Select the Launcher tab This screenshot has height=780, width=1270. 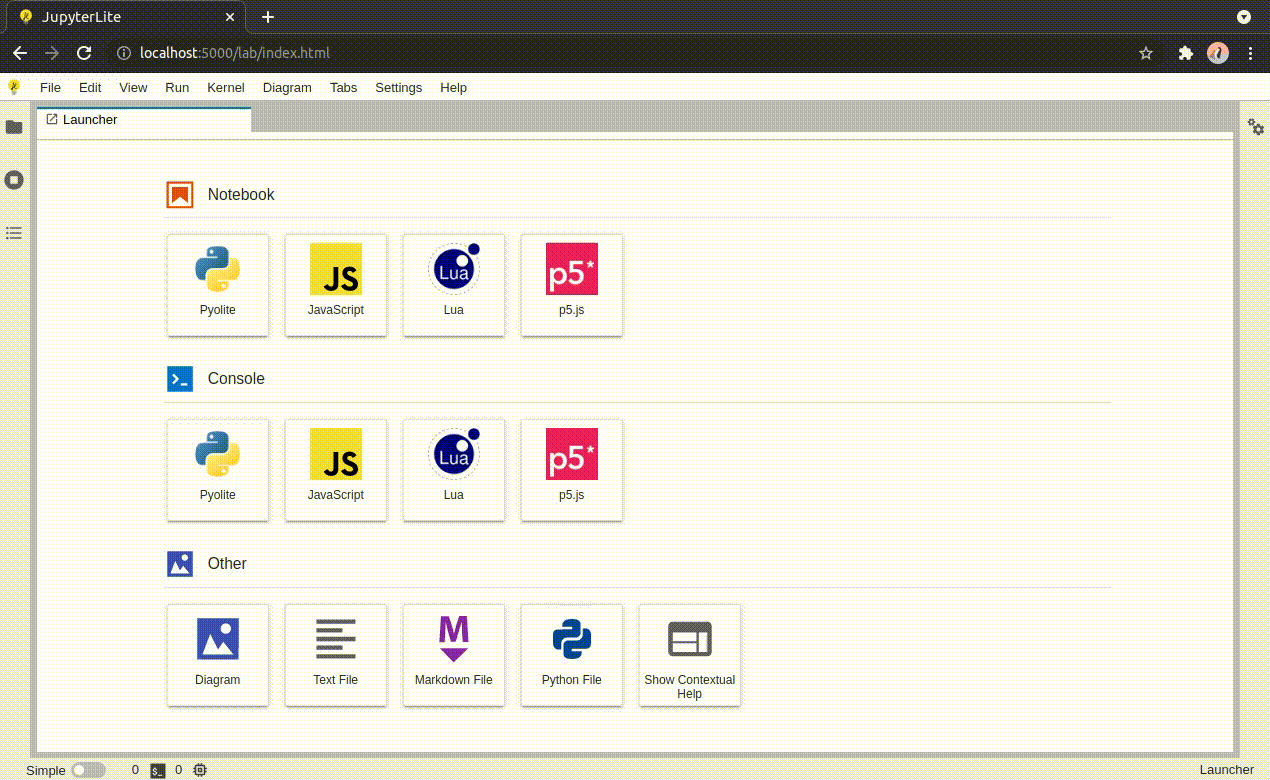point(144,120)
